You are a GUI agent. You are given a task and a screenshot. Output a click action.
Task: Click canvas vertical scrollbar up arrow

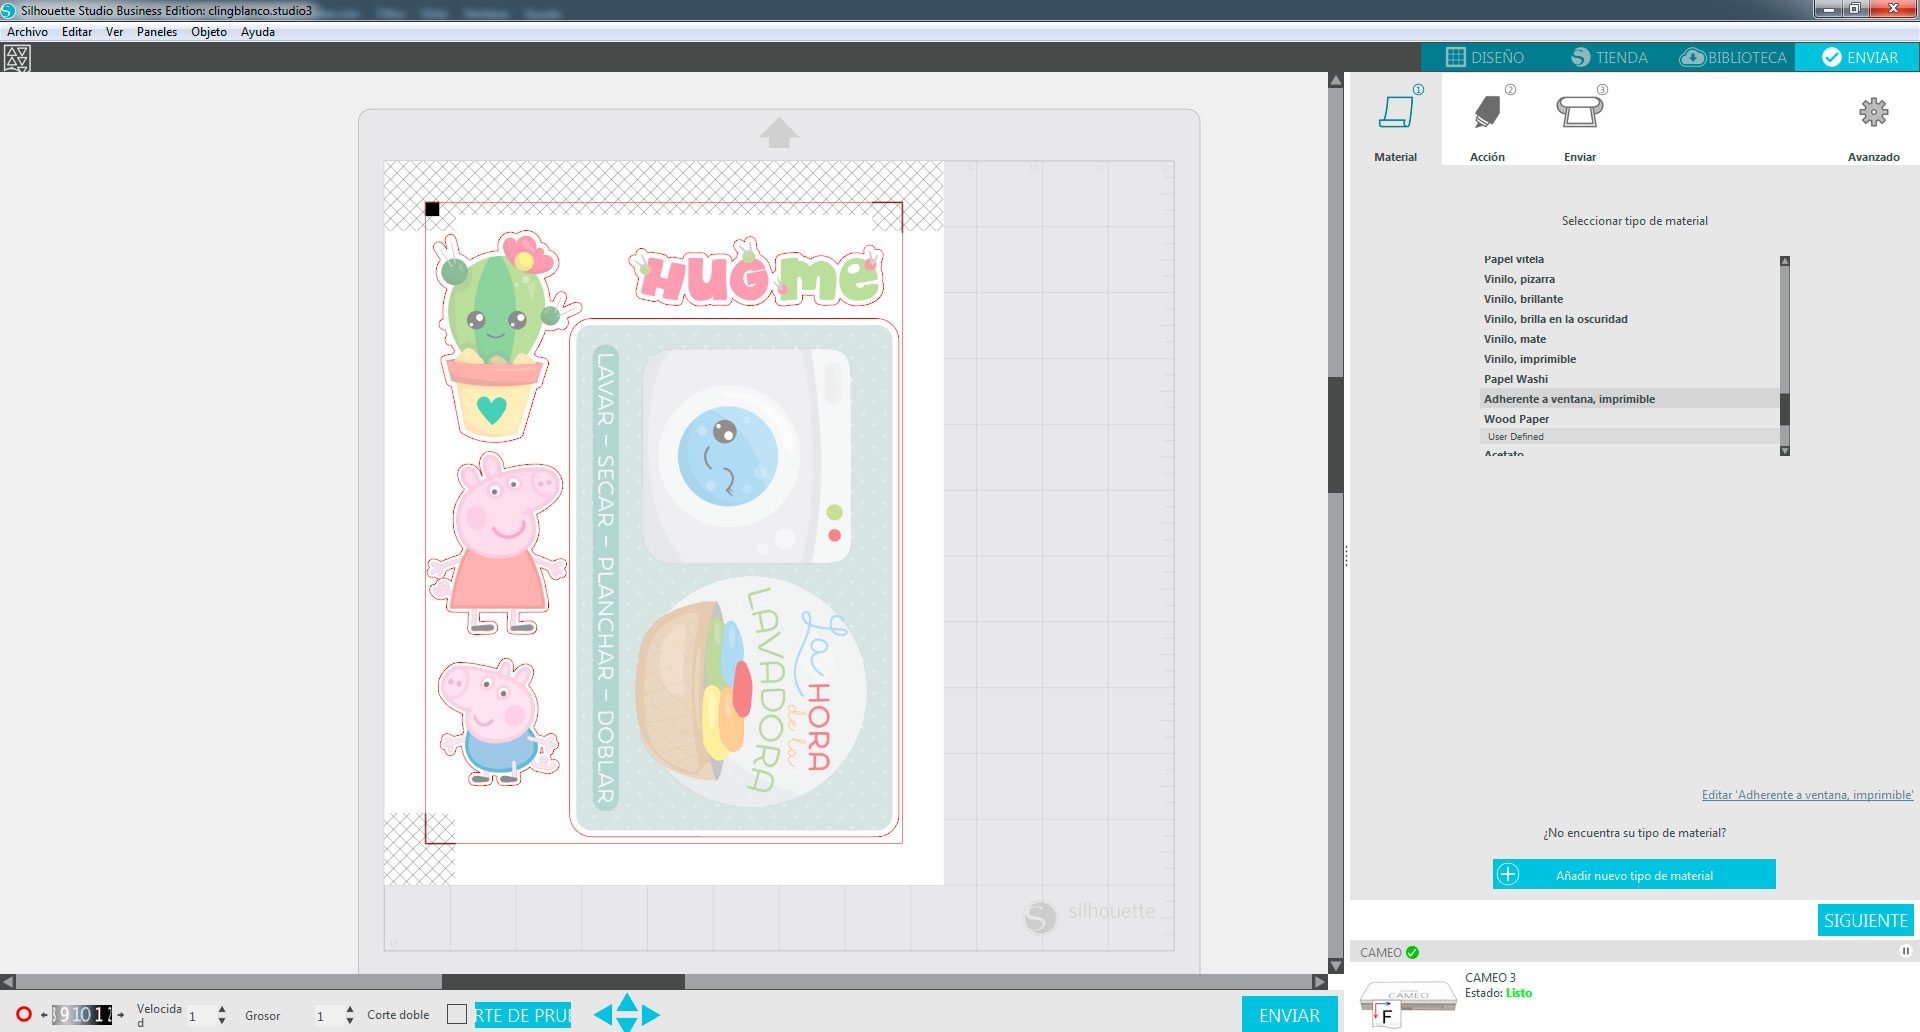point(1335,80)
